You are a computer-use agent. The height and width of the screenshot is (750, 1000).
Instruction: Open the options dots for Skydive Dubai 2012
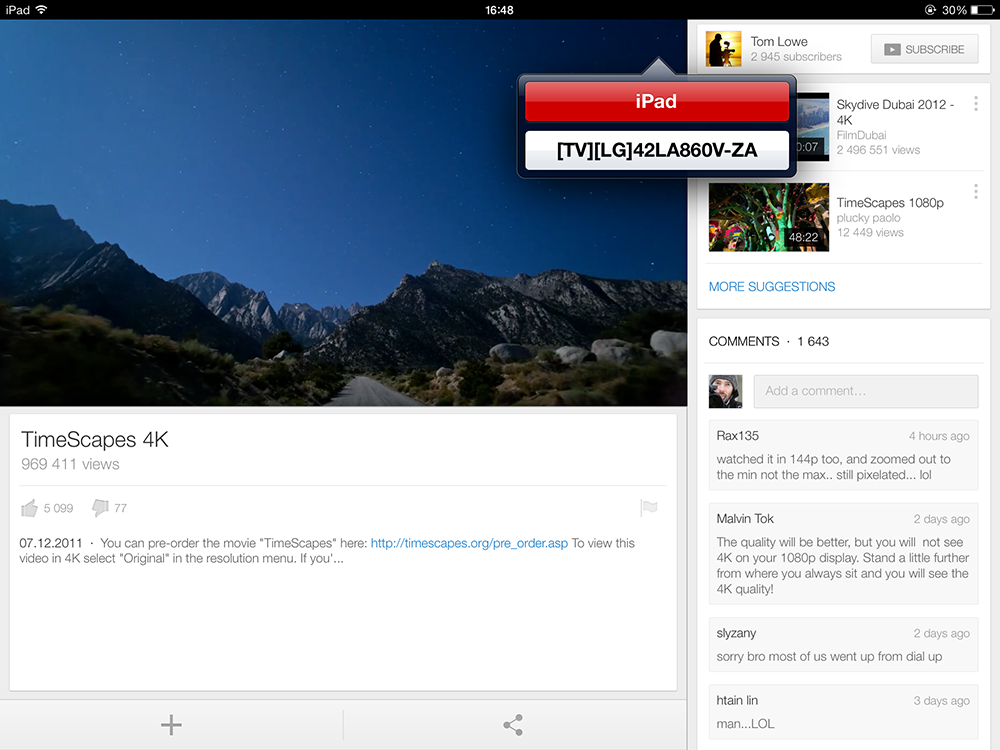click(976, 104)
